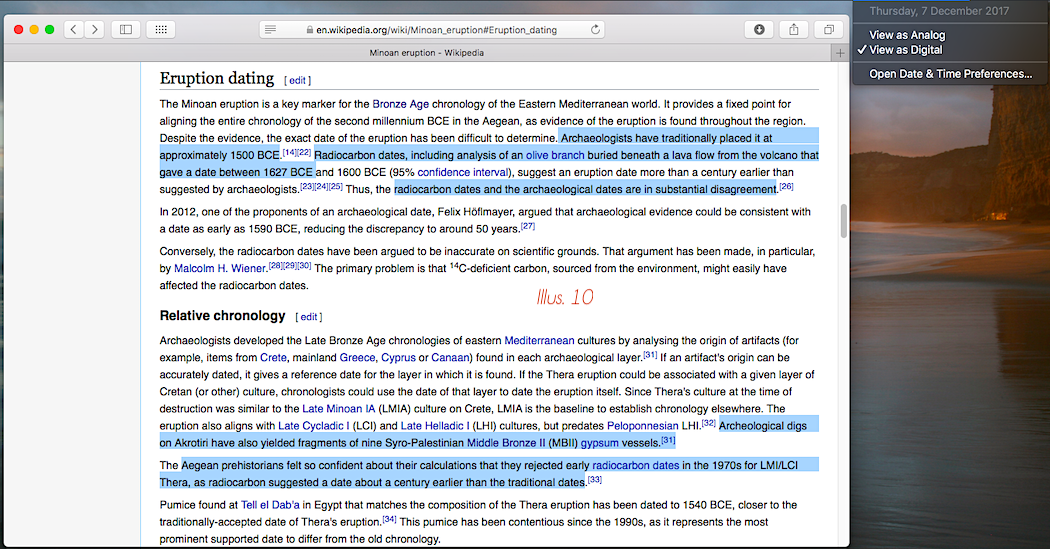Open the Greece link

pos(357,358)
